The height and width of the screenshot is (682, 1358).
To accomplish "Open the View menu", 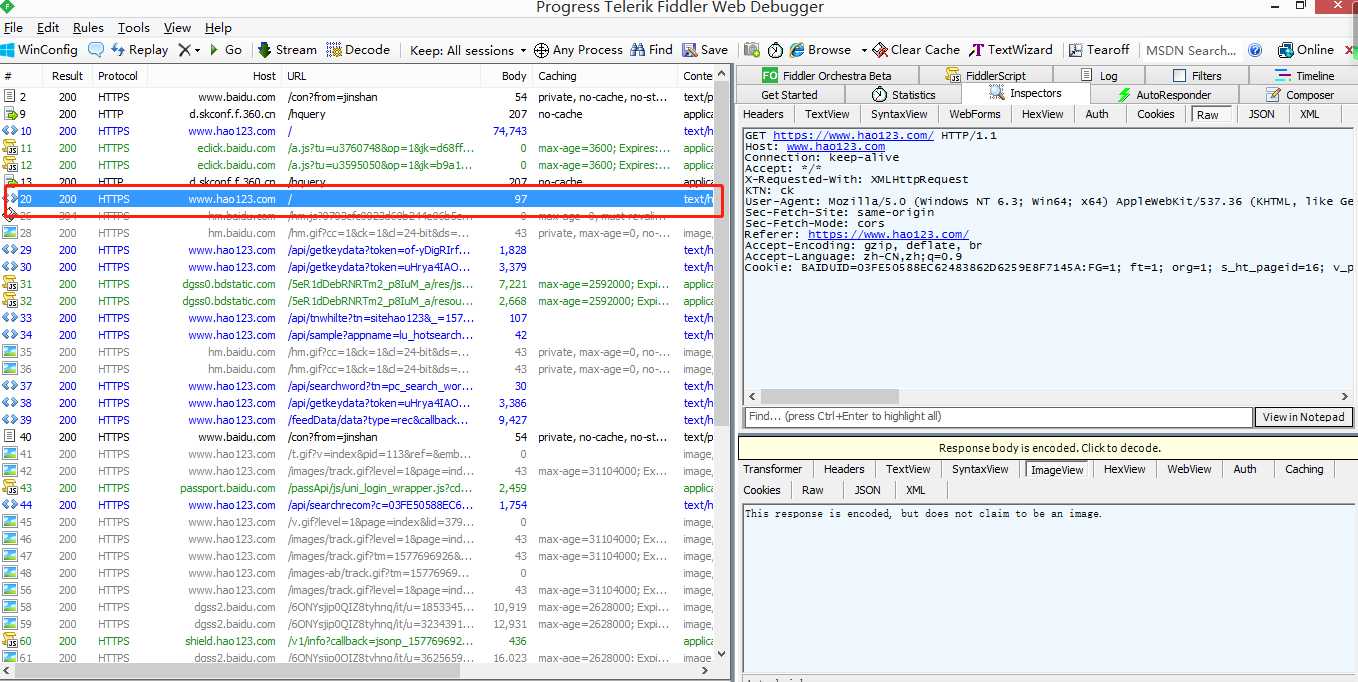I will (x=177, y=27).
